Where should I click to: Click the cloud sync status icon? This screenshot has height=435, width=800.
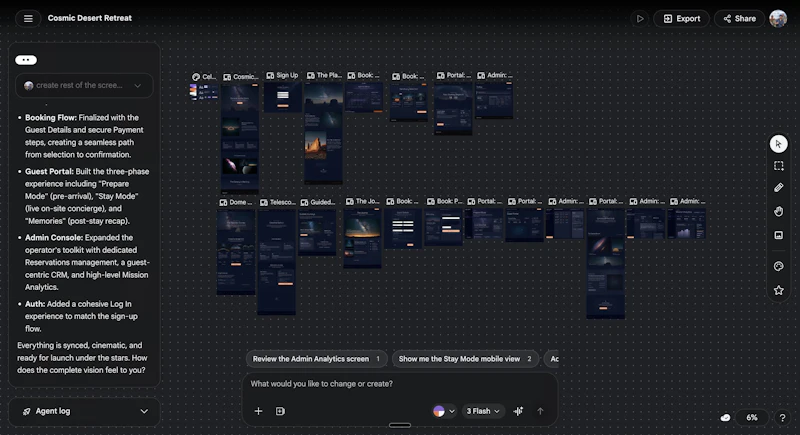coord(725,418)
